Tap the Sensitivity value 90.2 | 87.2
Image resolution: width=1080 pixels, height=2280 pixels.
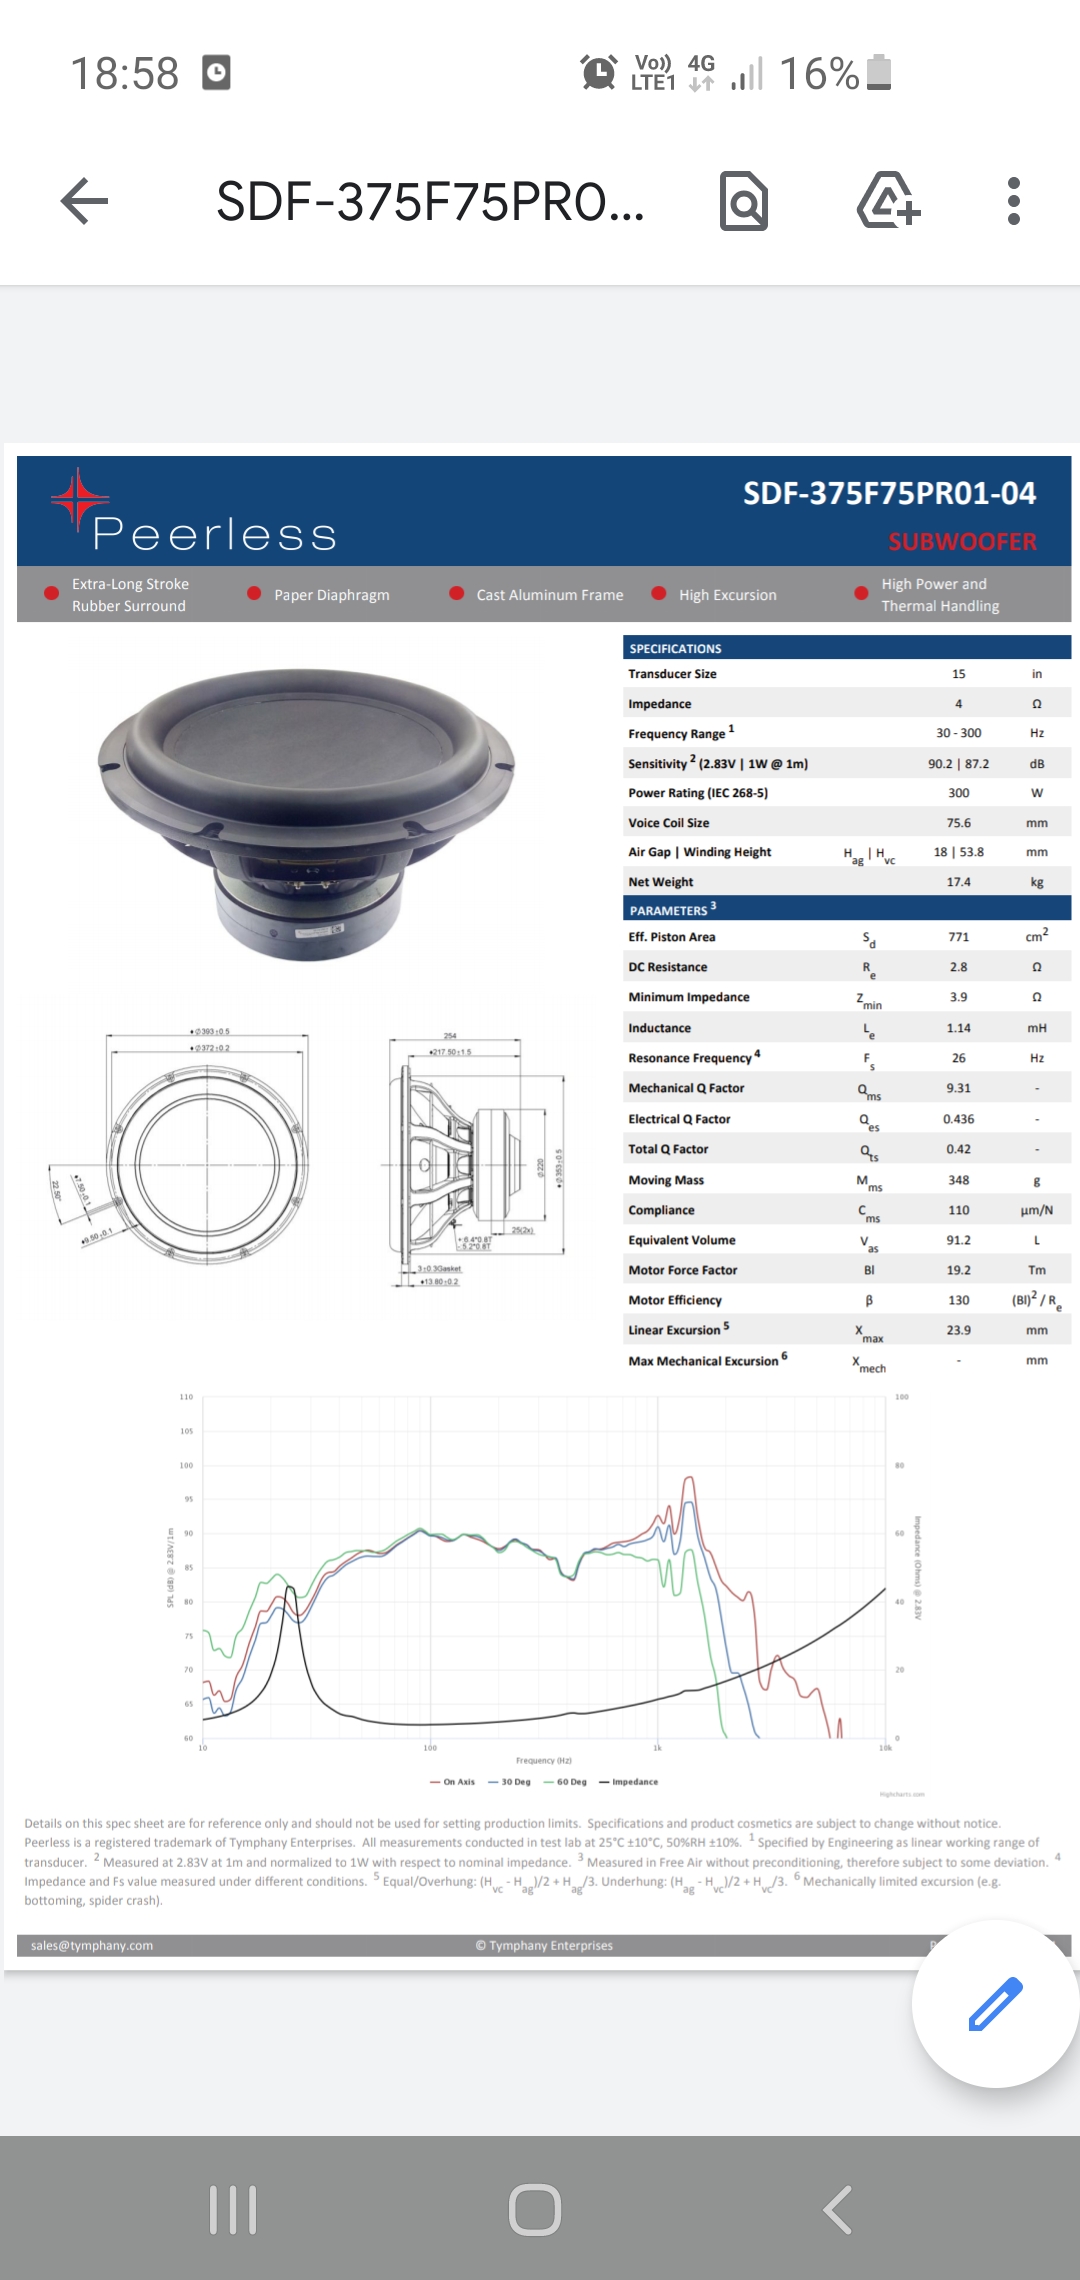point(958,763)
